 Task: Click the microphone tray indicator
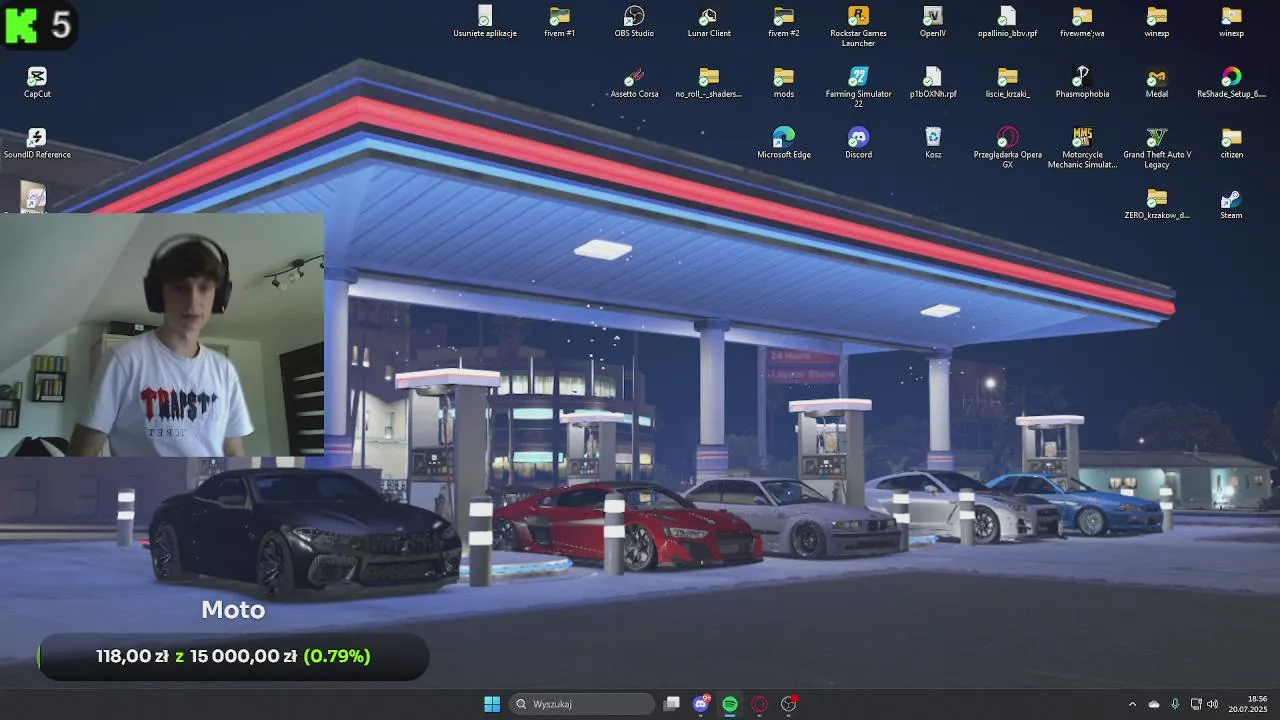1175,704
